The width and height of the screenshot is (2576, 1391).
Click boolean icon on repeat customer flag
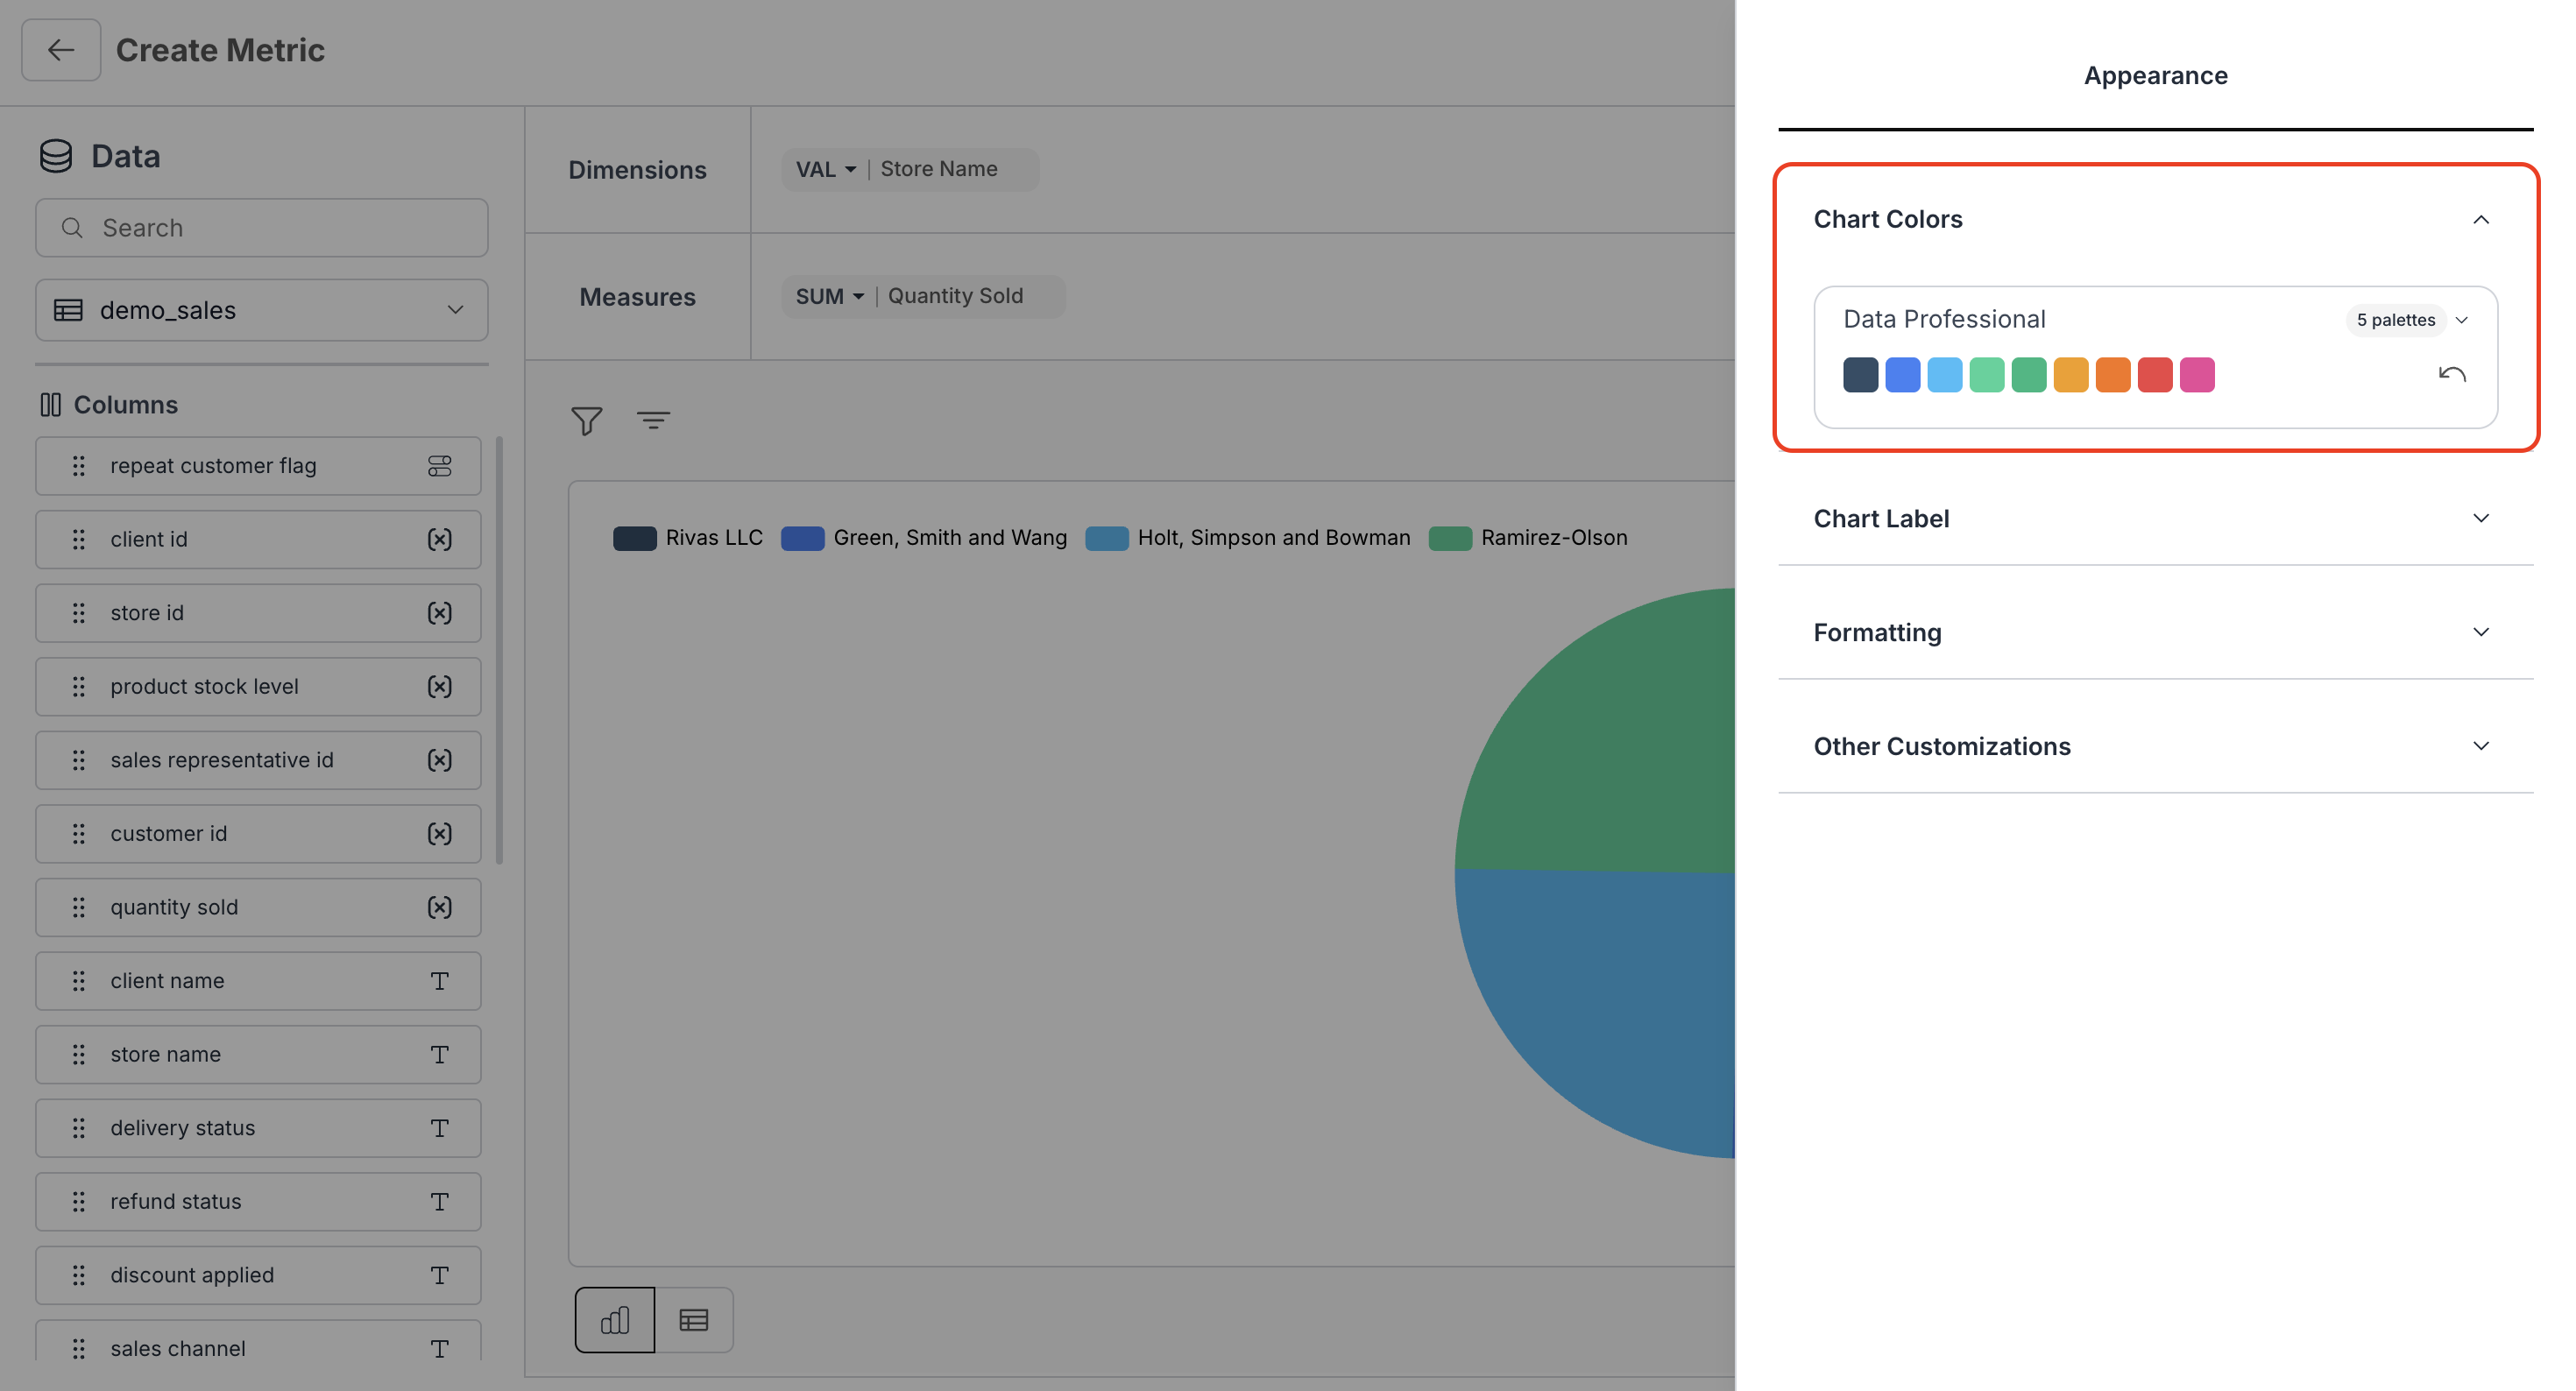[x=440, y=466]
